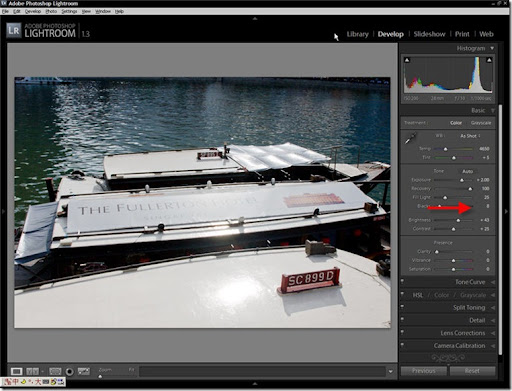Switch to the Library module
Screen dimensions: 512x391
[357, 34]
